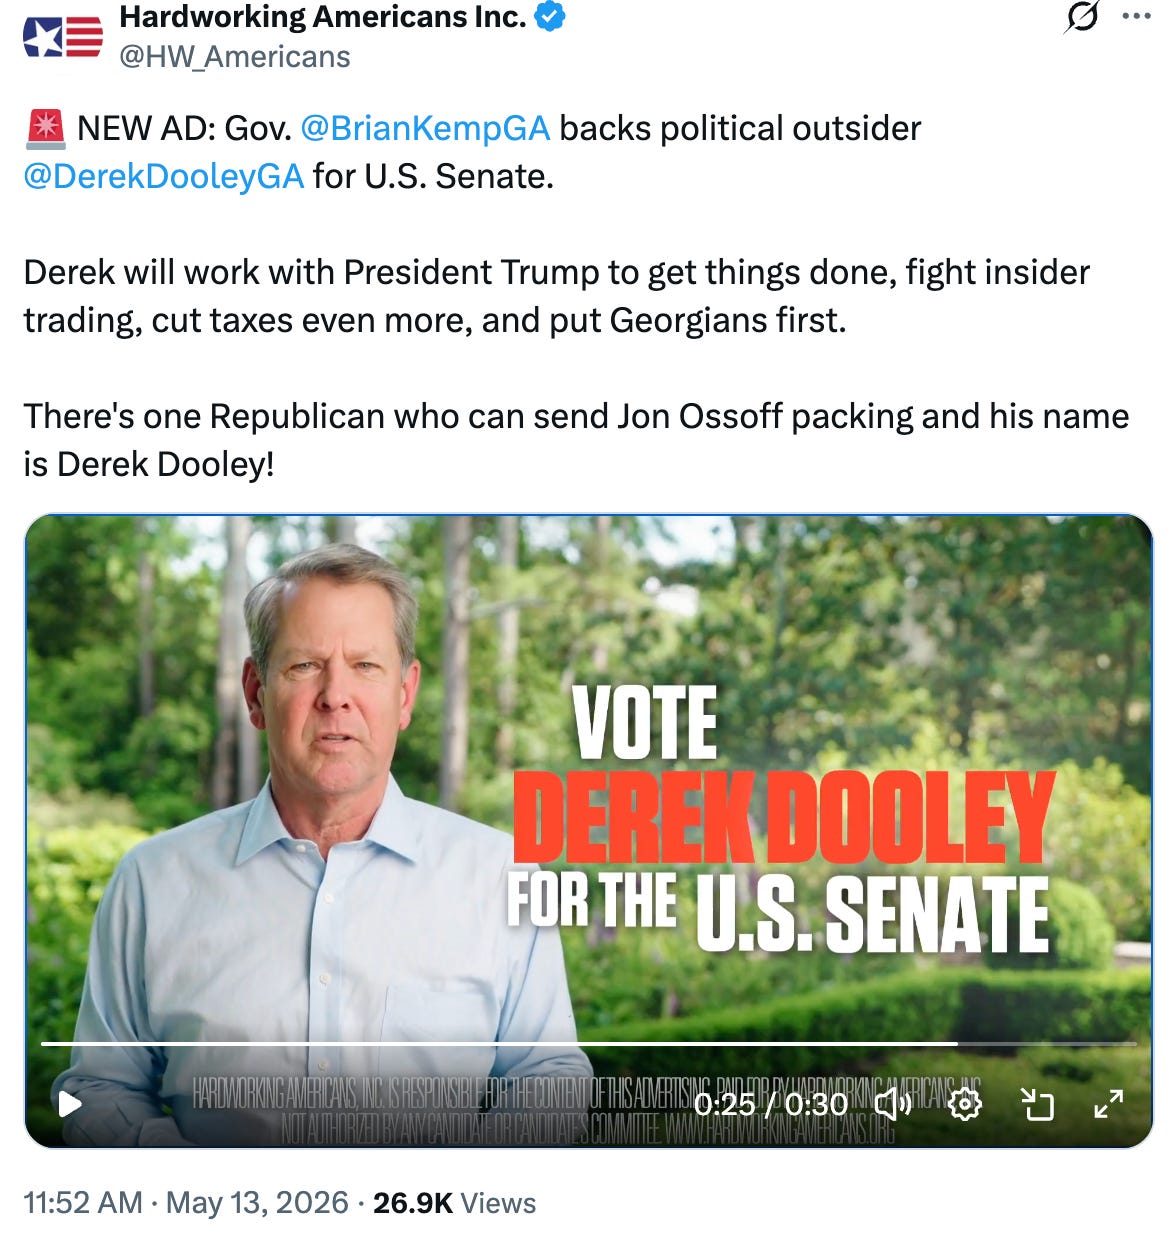Click the blue verified badge

(550, 16)
